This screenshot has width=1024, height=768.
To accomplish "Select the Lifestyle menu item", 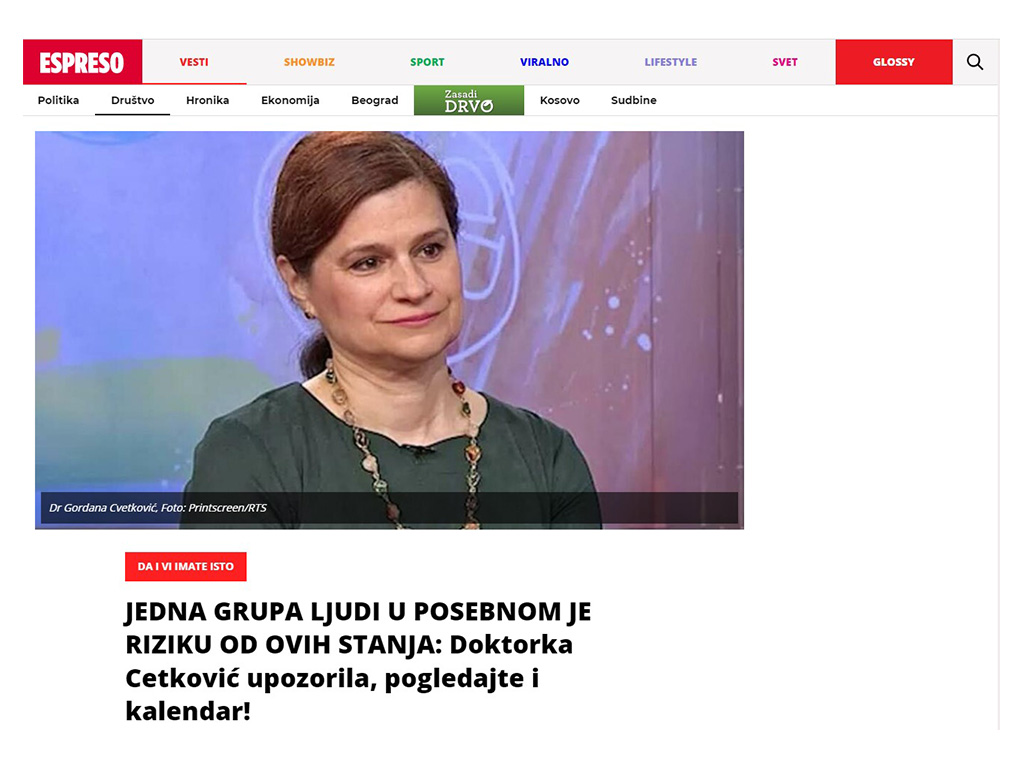I will [671, 62].
